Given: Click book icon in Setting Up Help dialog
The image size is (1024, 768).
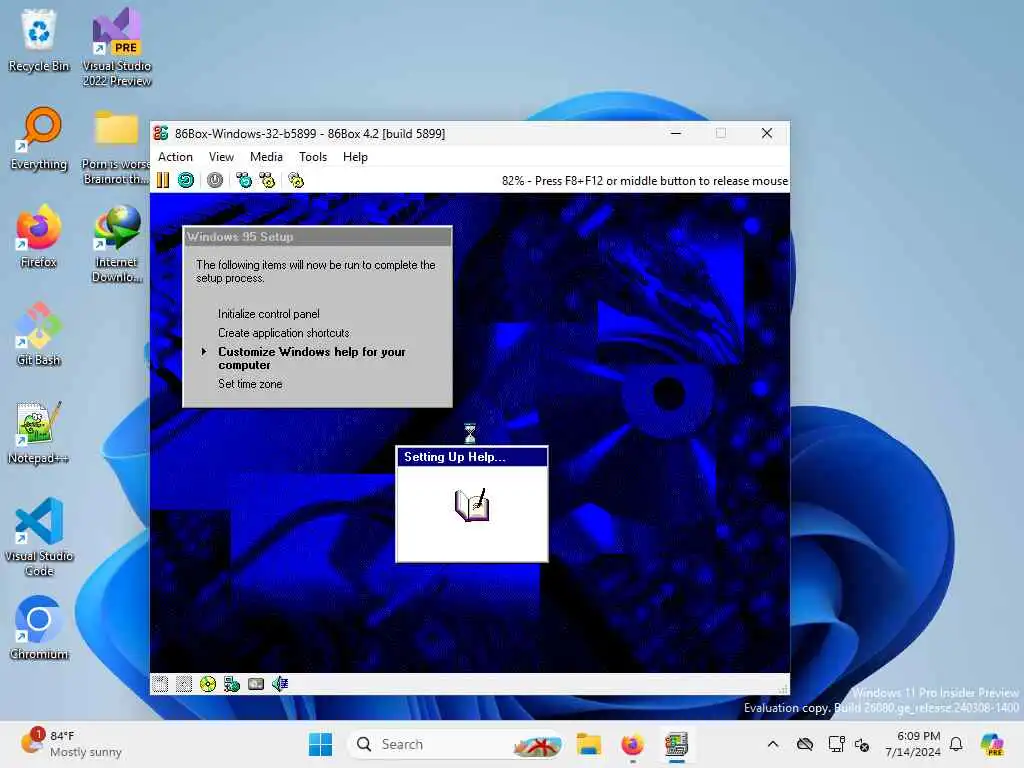Looking at the screenshot, I should click(x=472, y=505).
